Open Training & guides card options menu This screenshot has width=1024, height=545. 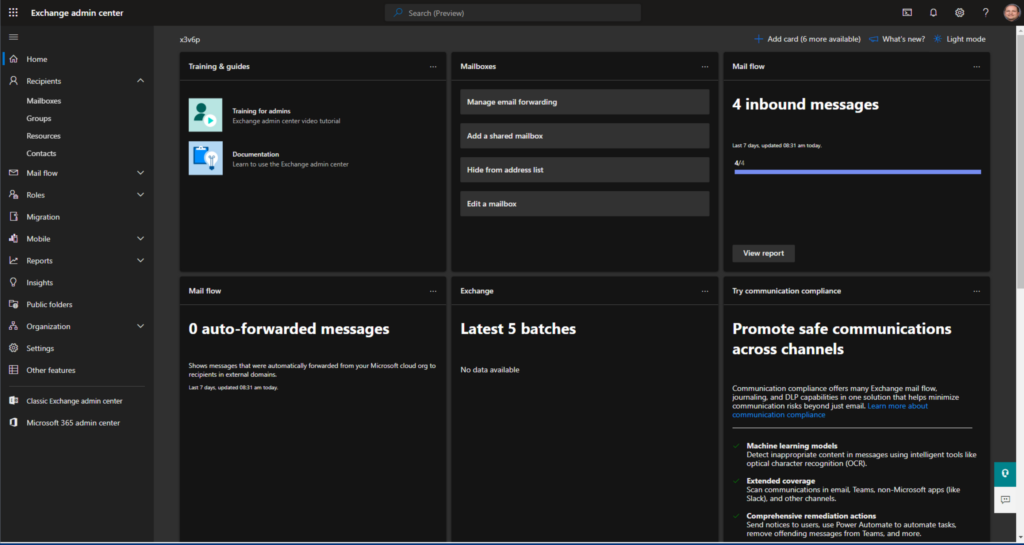click(433, 67)
